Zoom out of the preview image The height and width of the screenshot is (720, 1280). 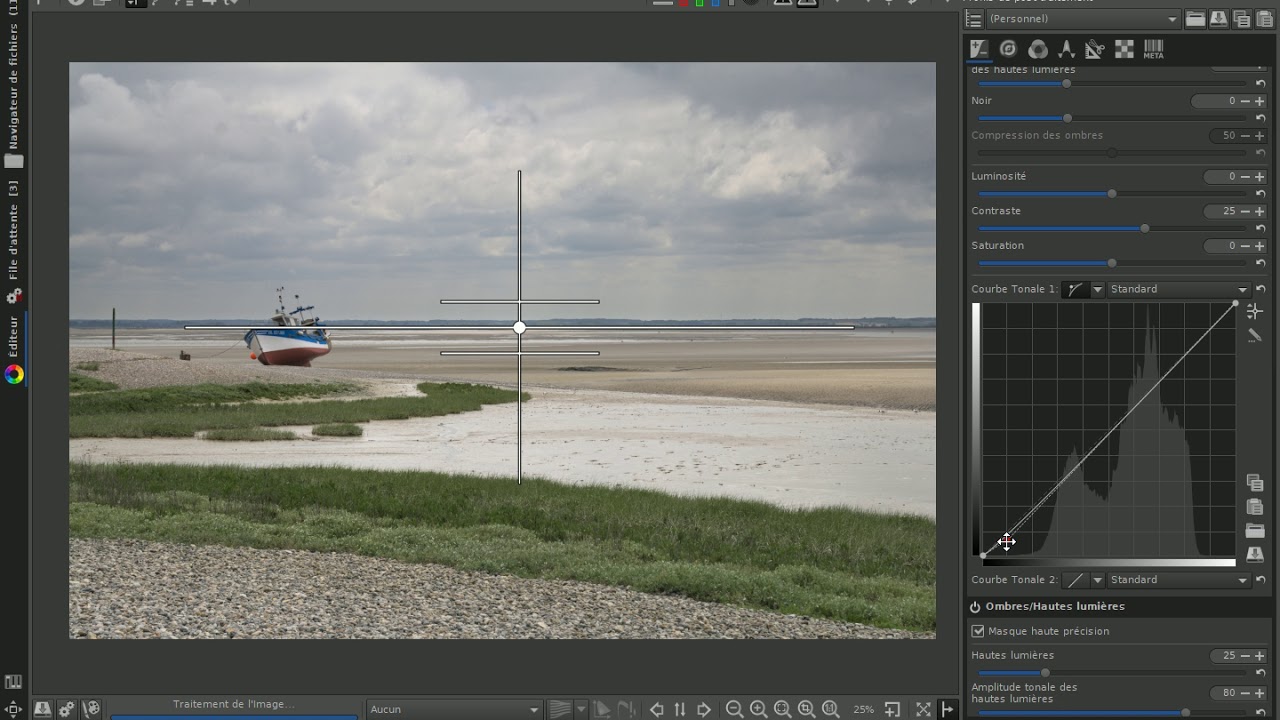point(734,709)
